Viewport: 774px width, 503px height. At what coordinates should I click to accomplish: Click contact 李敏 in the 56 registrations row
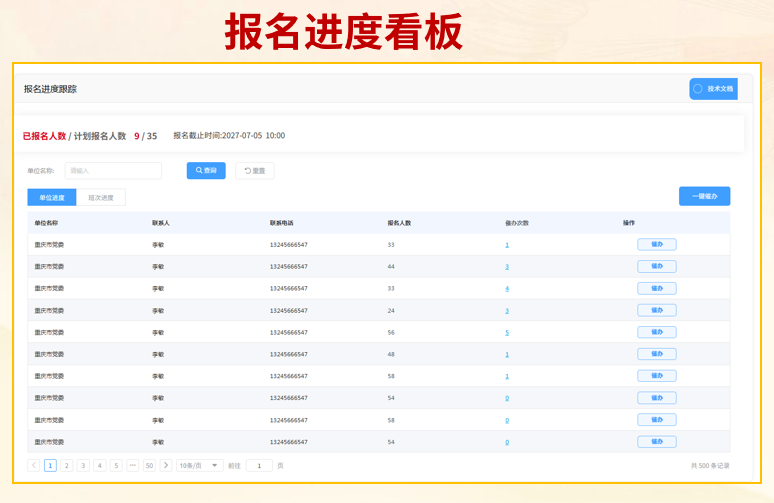tap(158, 333)
